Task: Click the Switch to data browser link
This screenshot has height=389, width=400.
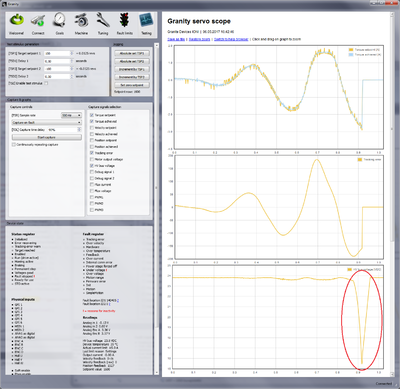Action: [231, 39]
